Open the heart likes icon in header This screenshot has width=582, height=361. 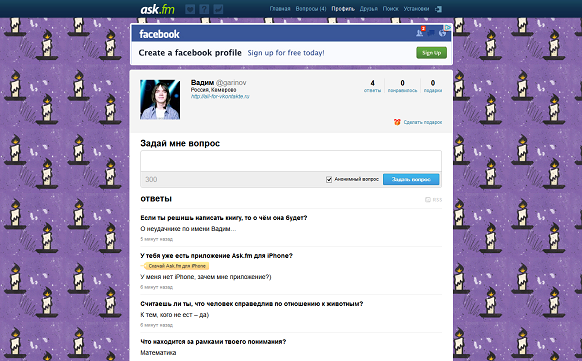190,9
